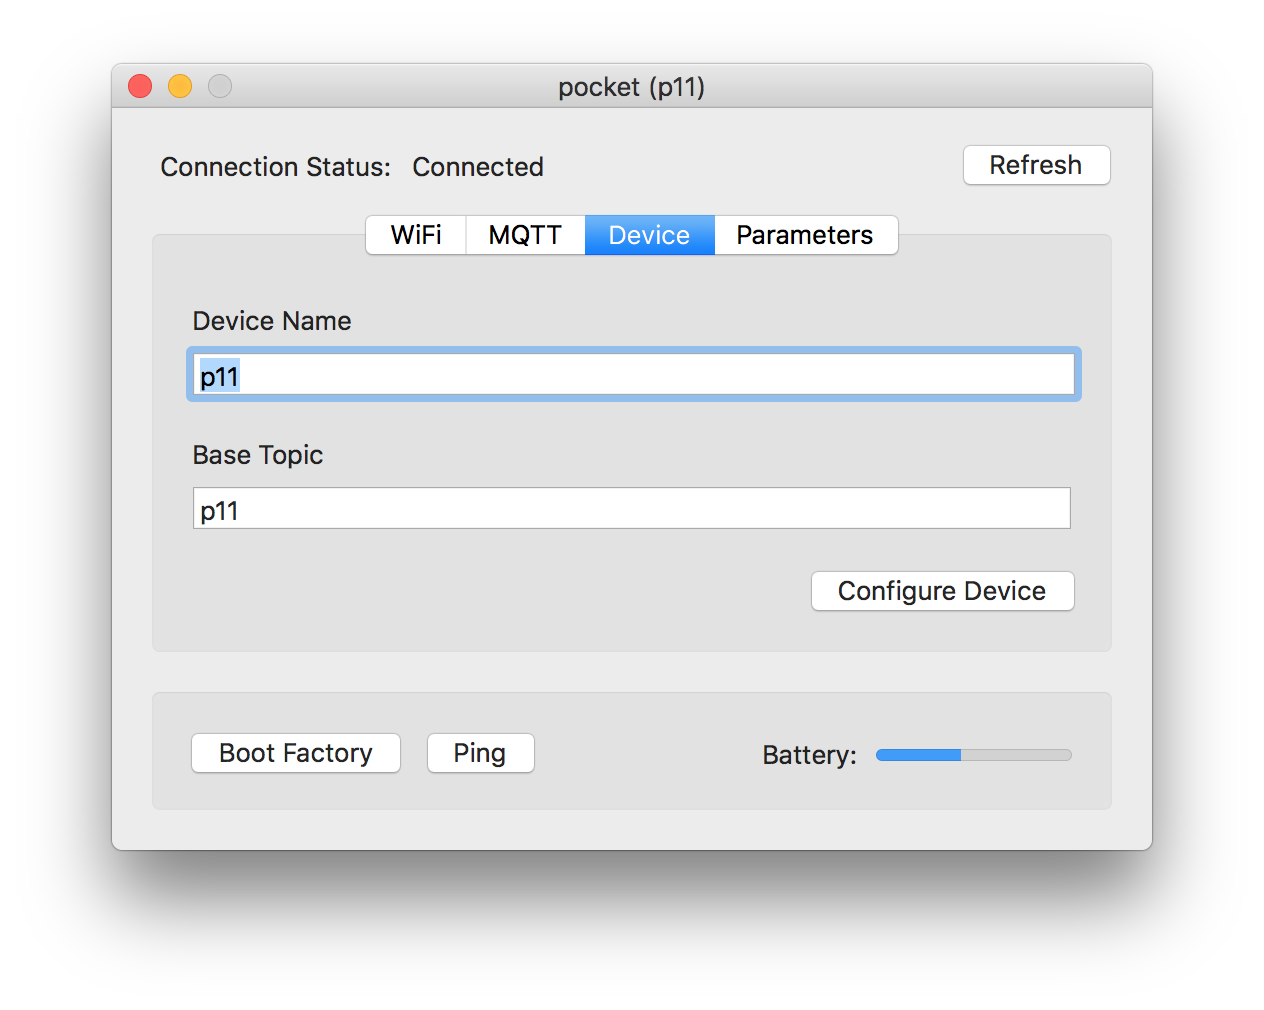Switch to the WiFi tab

point(416,235)
